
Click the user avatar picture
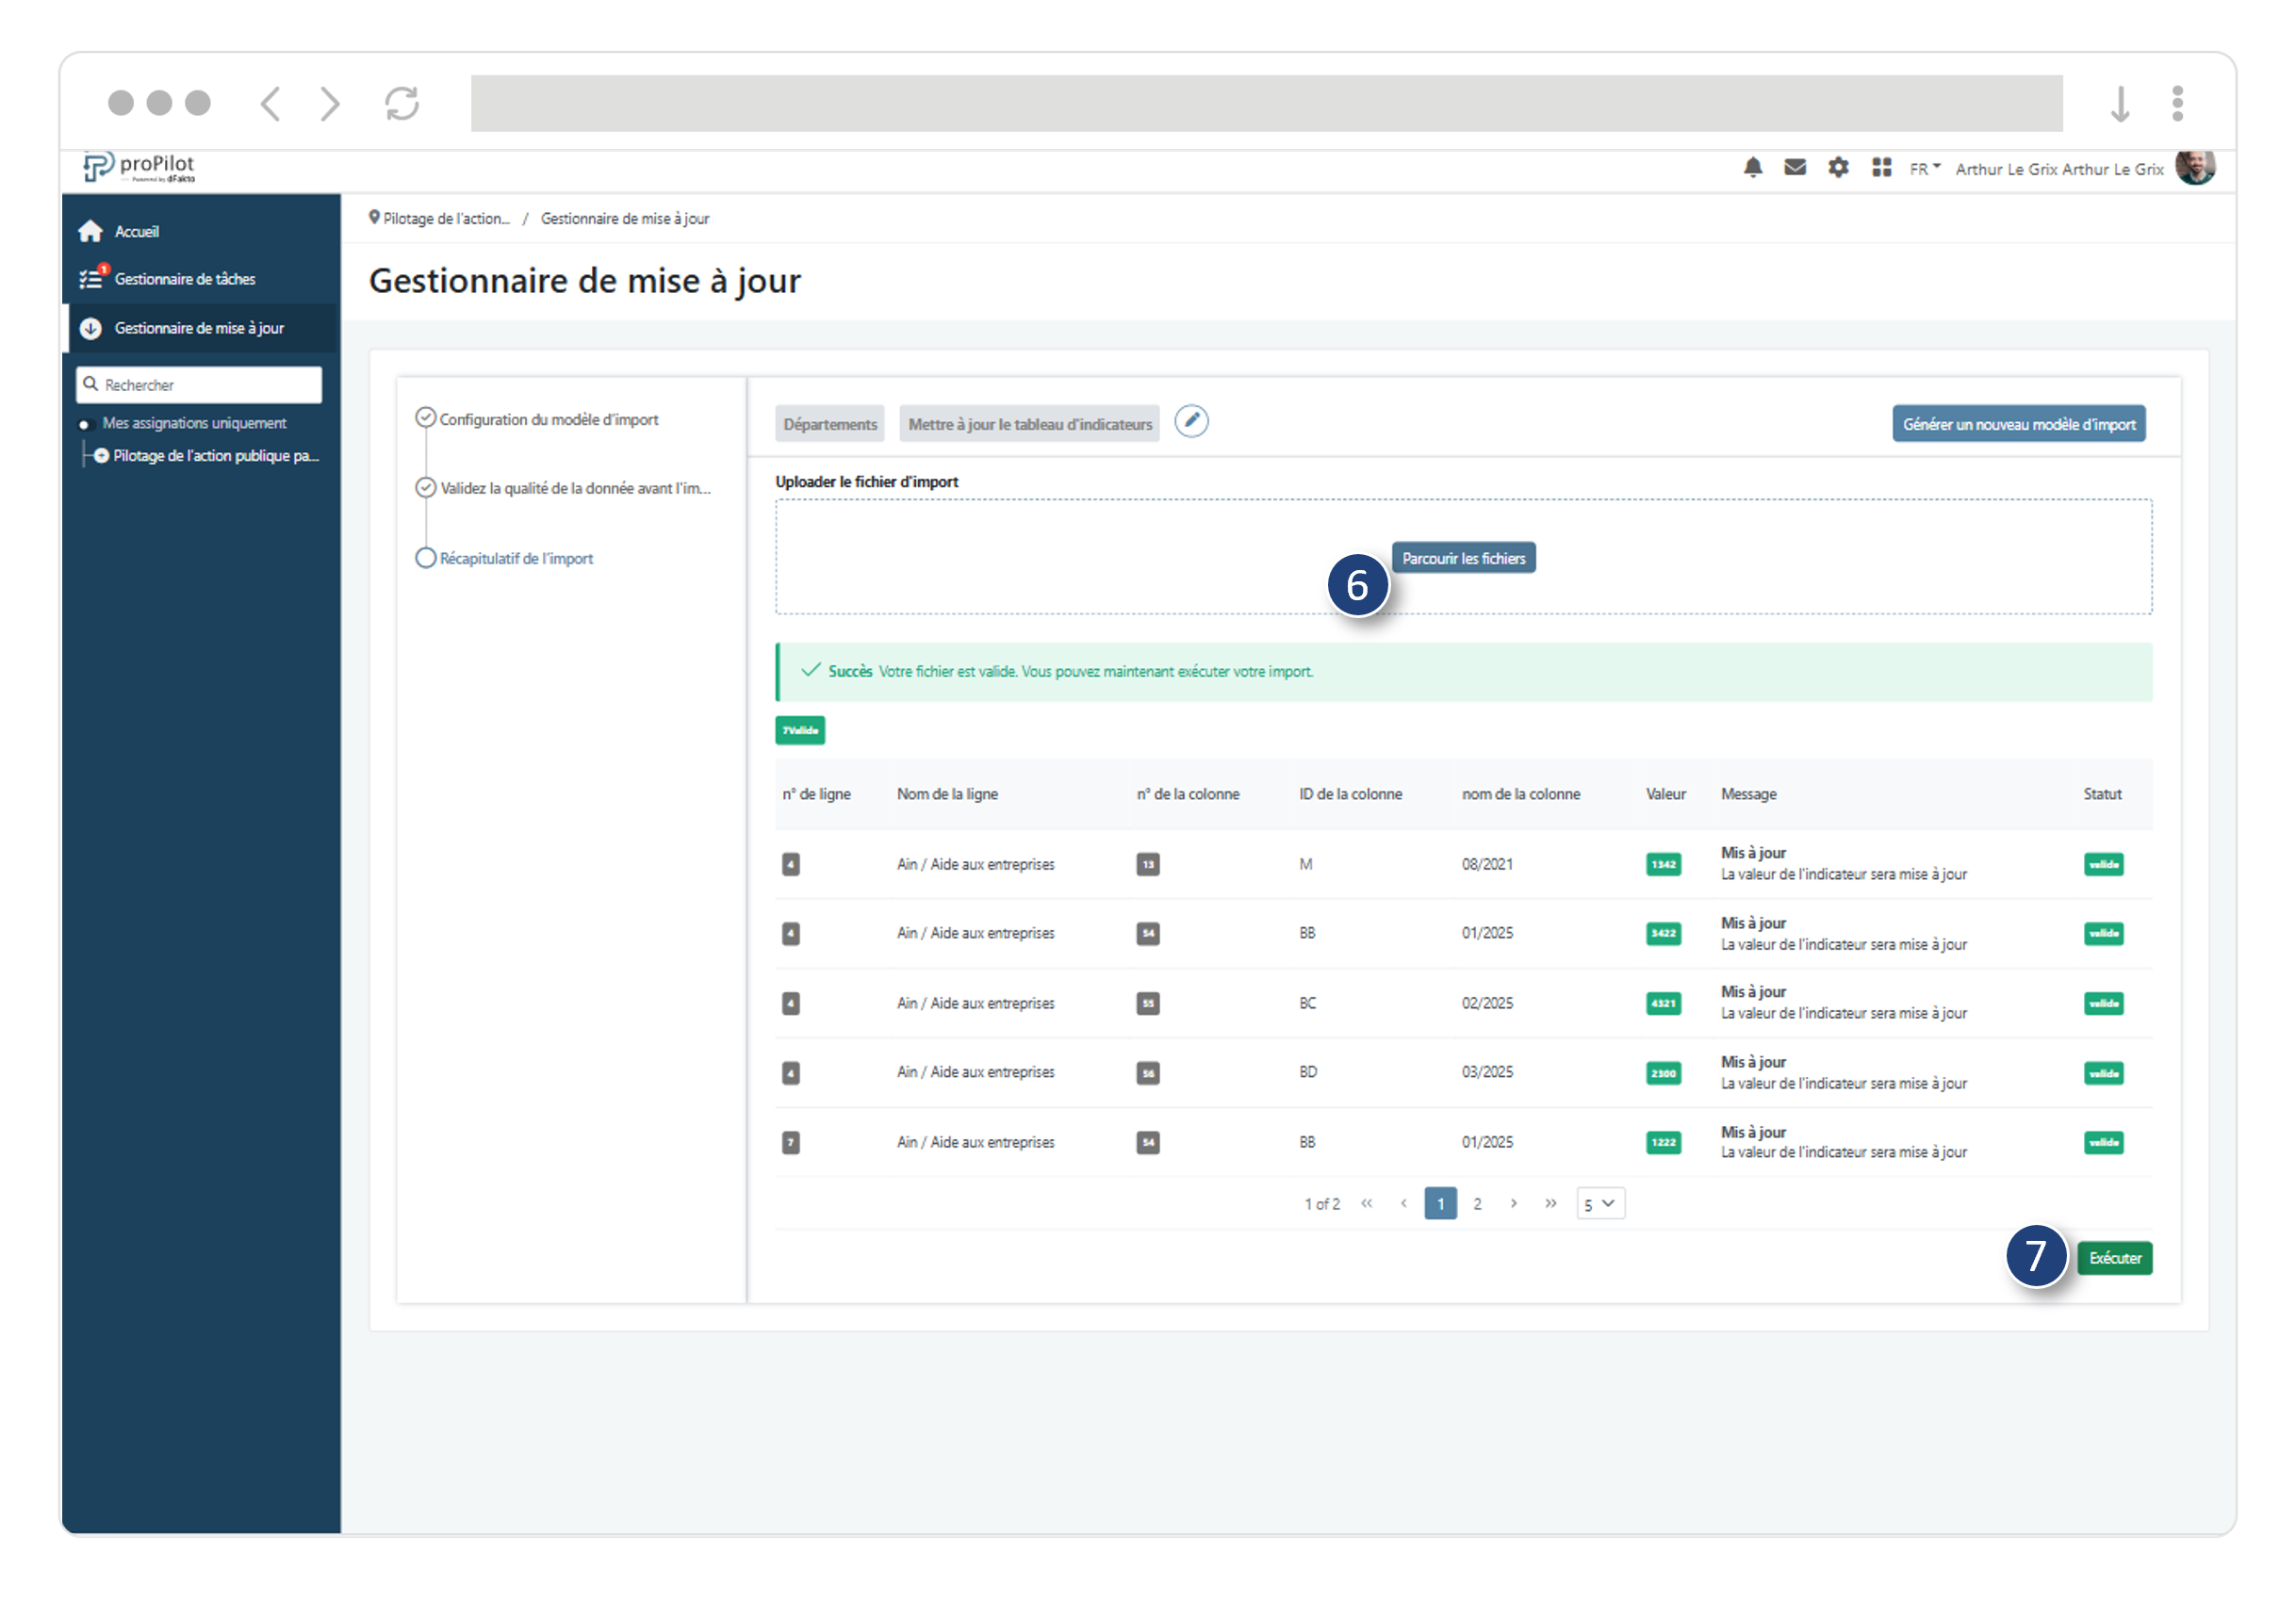coord(2195,167)
